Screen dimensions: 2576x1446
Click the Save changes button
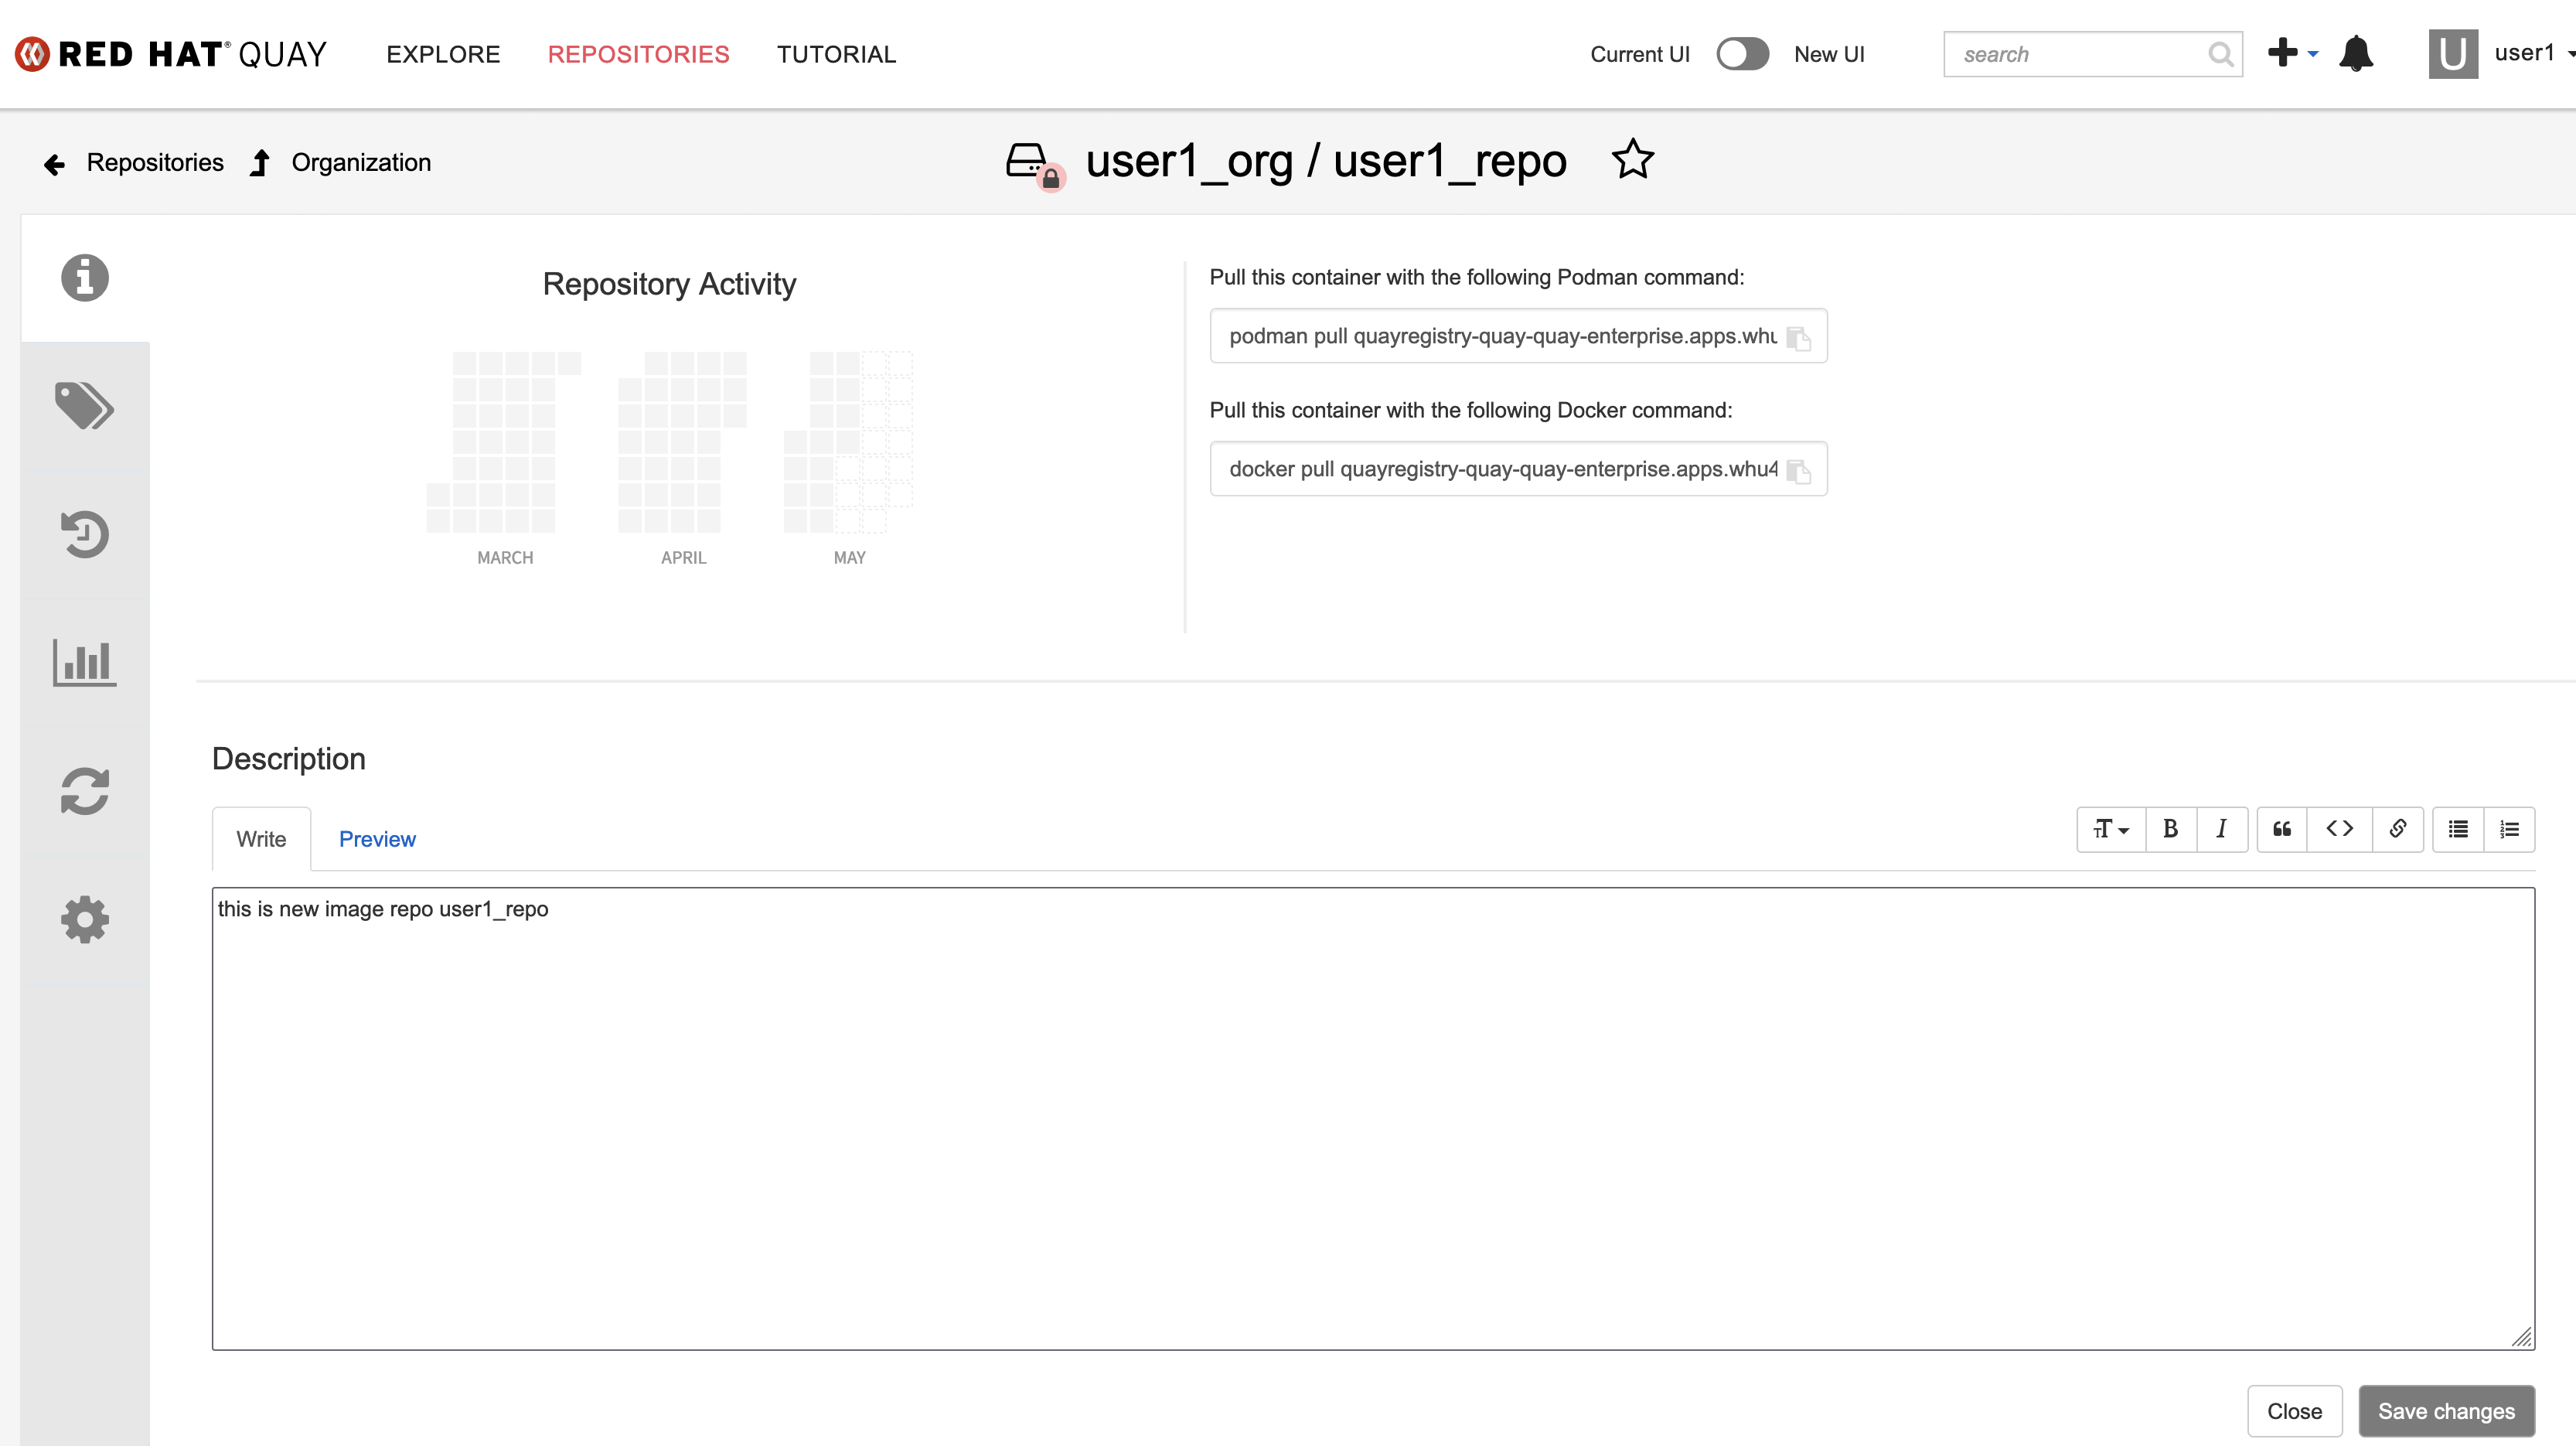pos(2445,1410)
